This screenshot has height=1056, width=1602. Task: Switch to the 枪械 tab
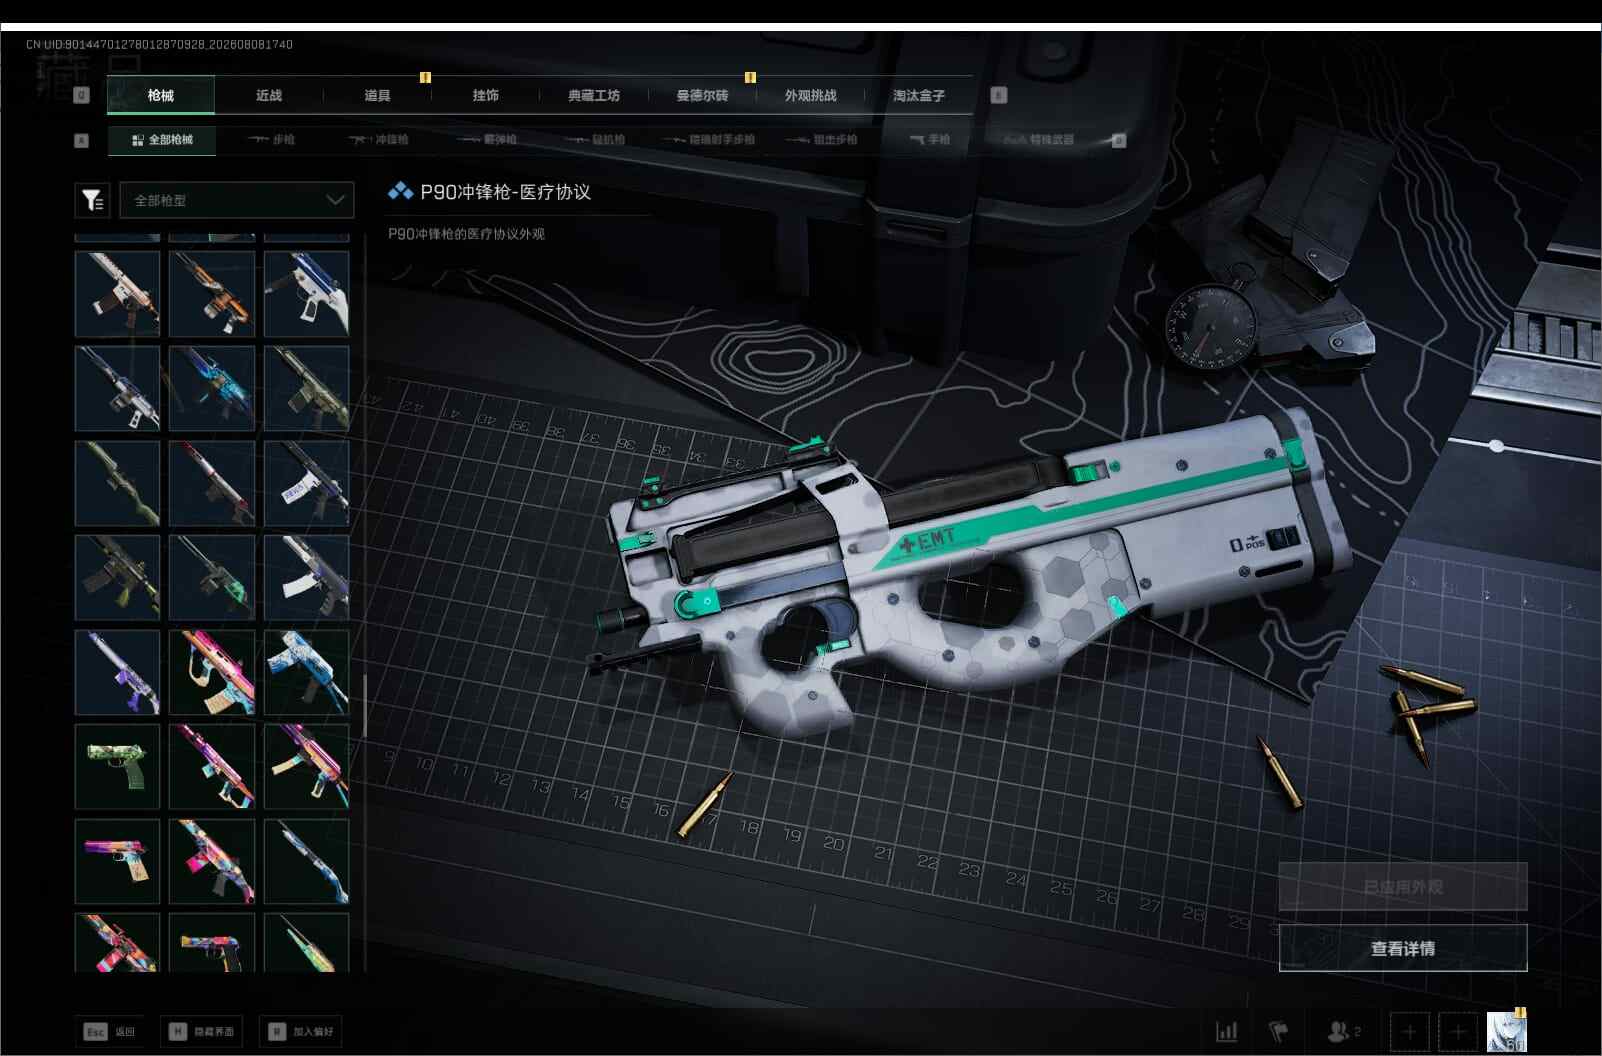[161, 96]
